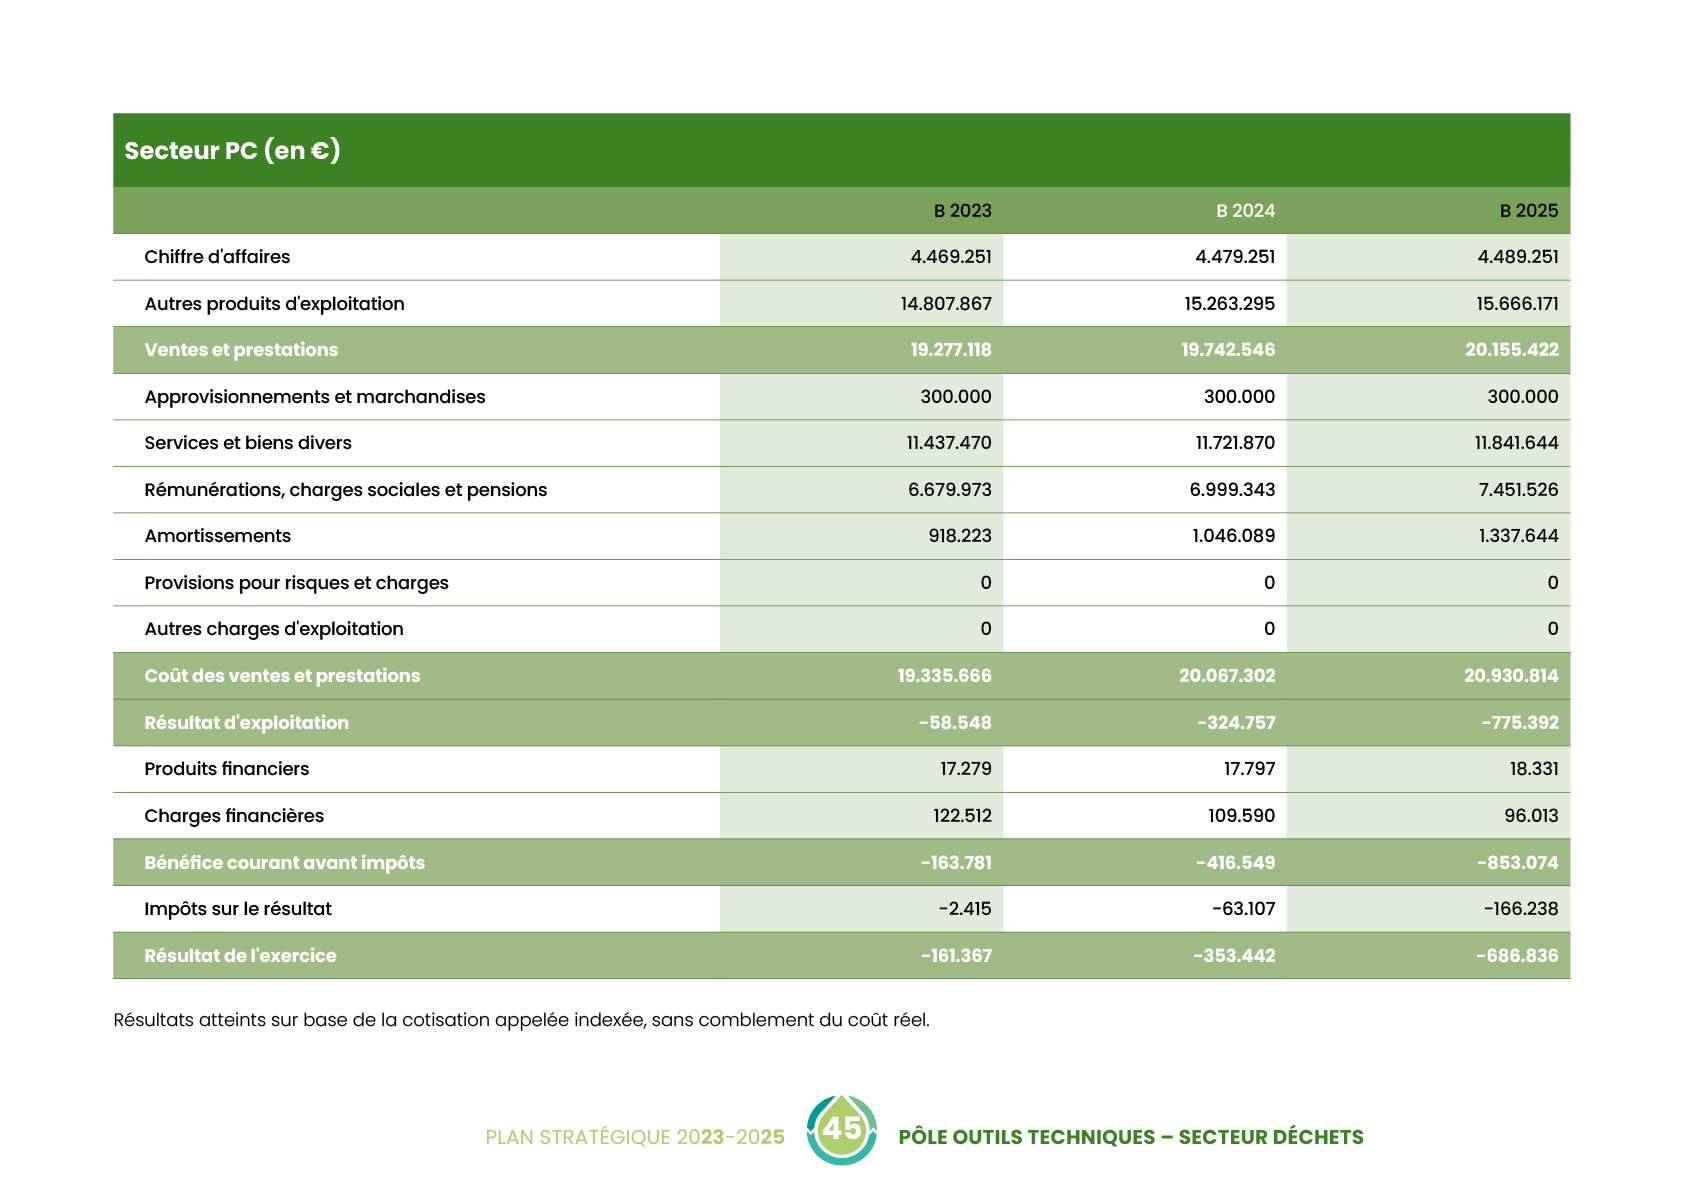Click the 'Produits financiers' row label
This screenshot has height=1191, width=1684.
coord(226,769)
